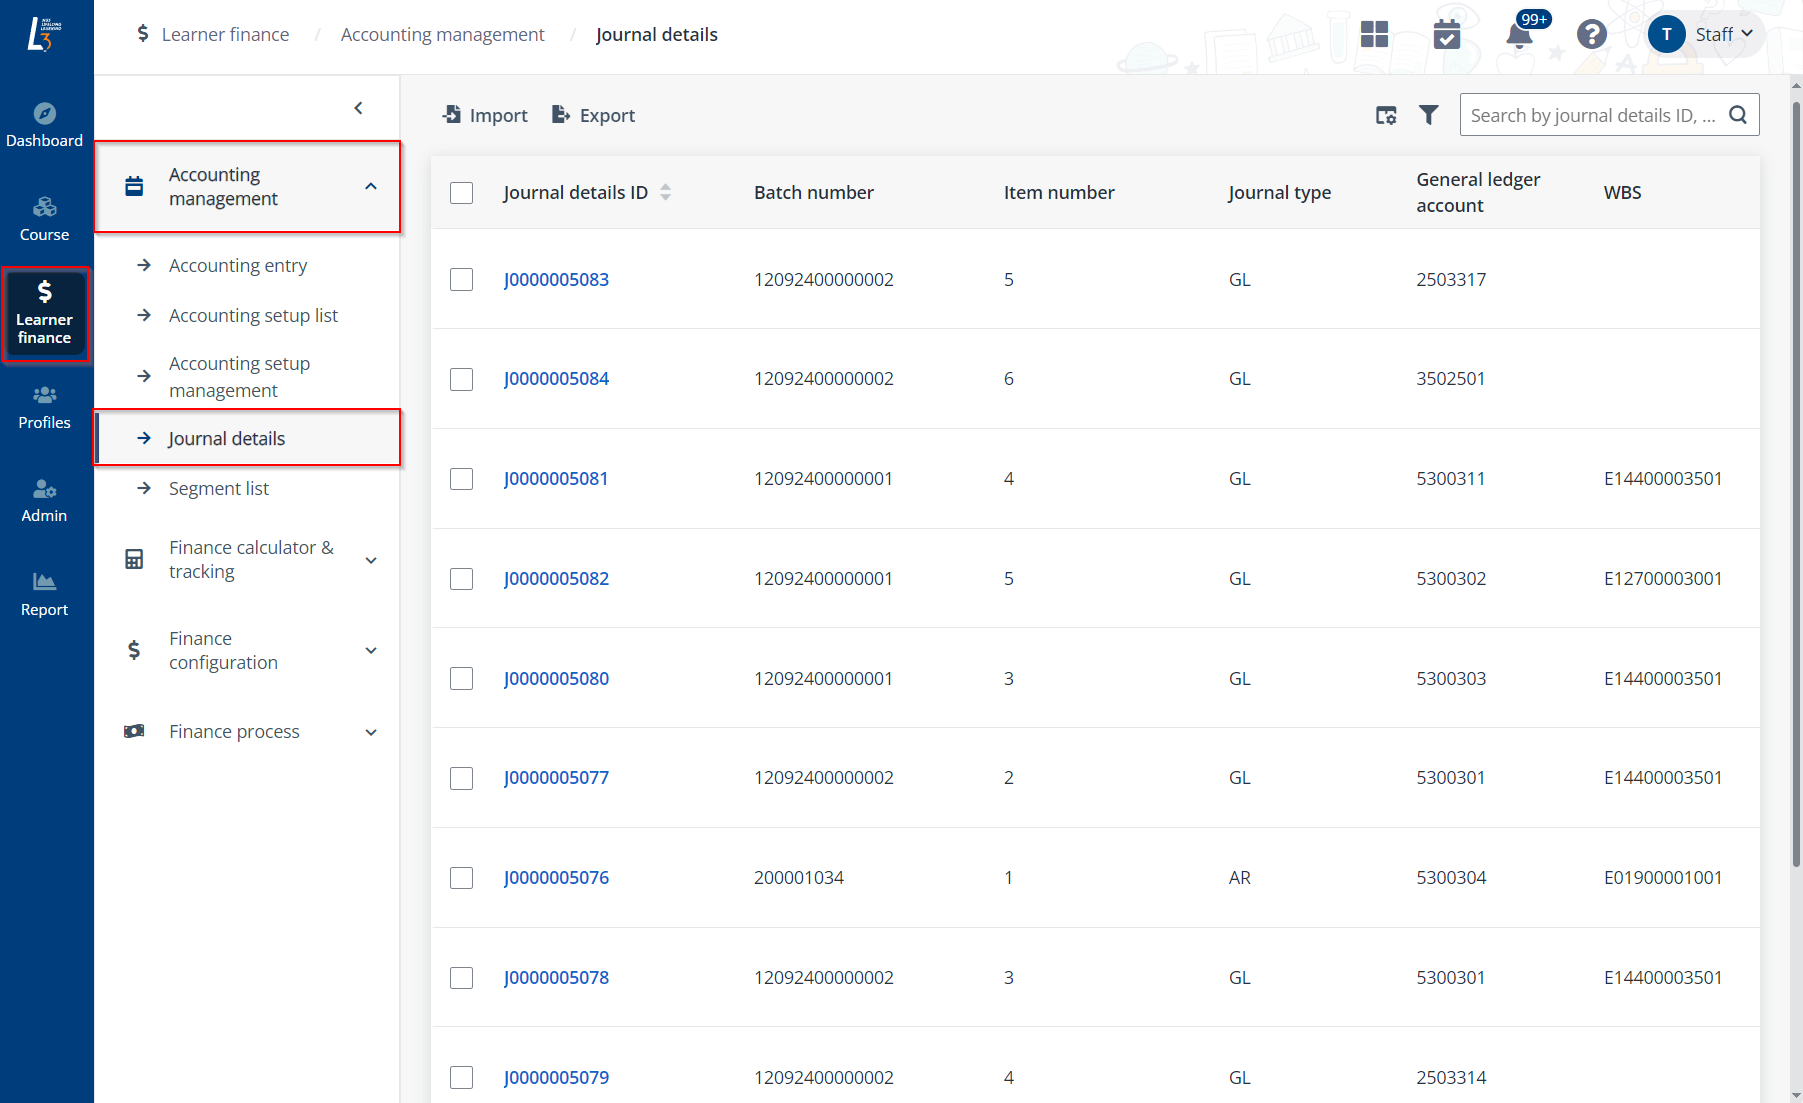
Task: Select Accounting entry menu item
Action: (x=238, y=266)
